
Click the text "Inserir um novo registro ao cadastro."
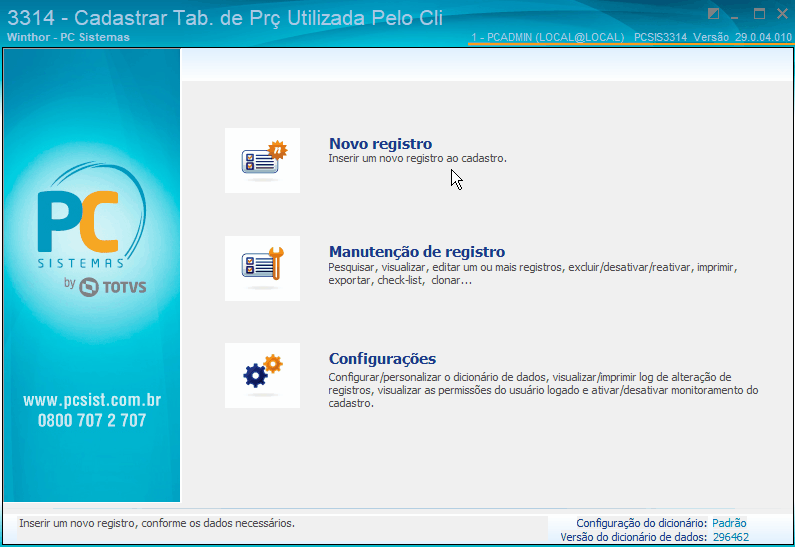pyautogui.click(x=417, y=159)
